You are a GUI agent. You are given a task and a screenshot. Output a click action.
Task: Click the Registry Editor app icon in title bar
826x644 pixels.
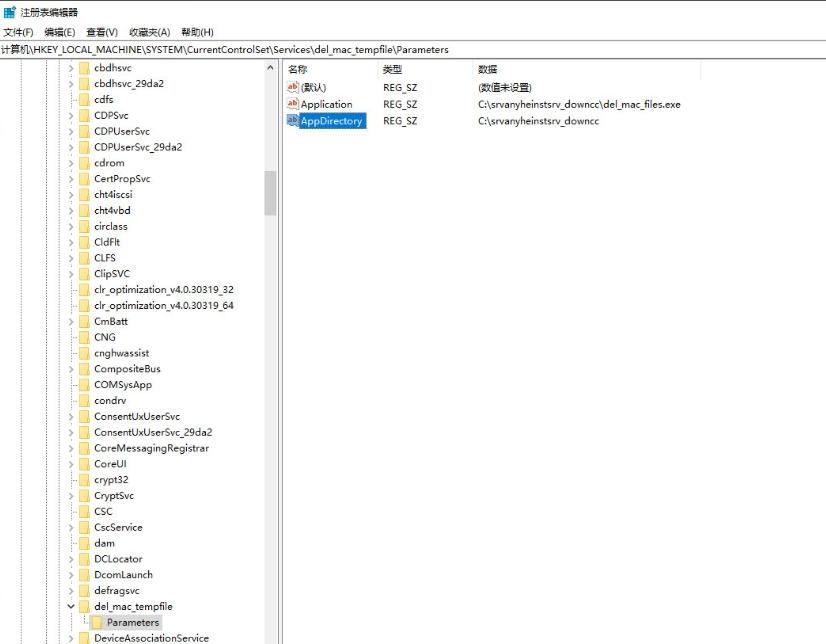tap(9, 12)
